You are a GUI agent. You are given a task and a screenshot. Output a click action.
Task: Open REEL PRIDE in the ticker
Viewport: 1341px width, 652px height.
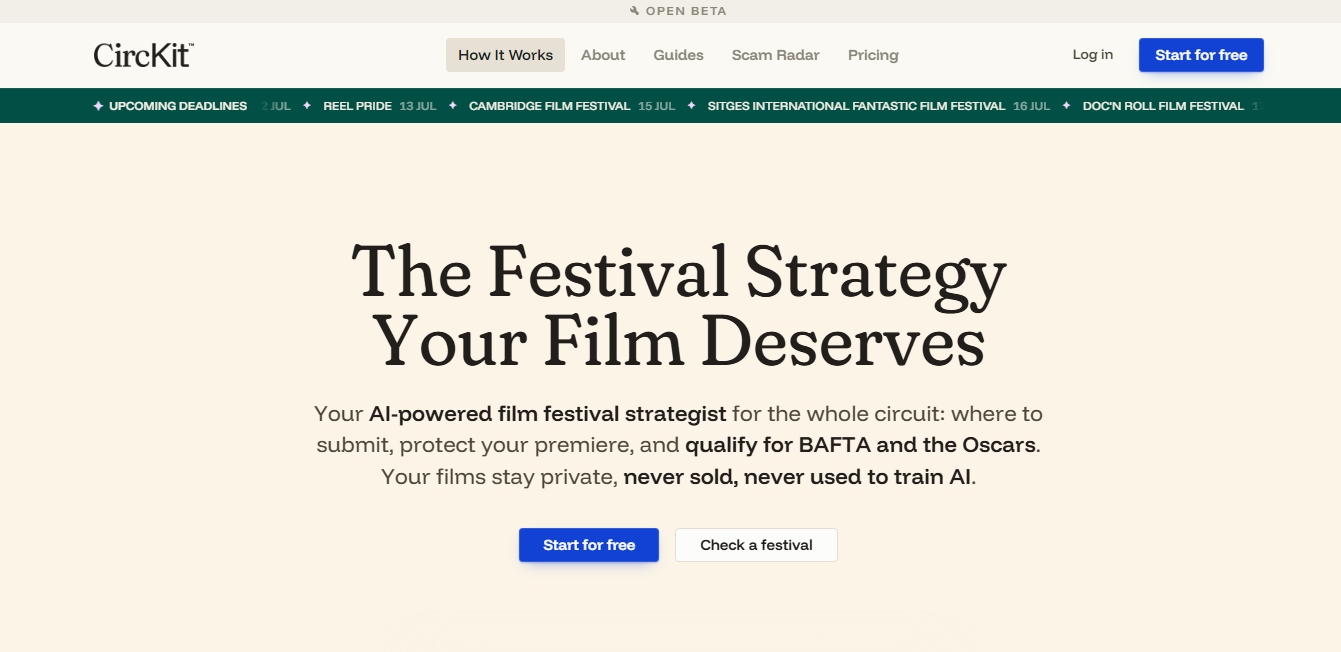(x=357, y=106)
